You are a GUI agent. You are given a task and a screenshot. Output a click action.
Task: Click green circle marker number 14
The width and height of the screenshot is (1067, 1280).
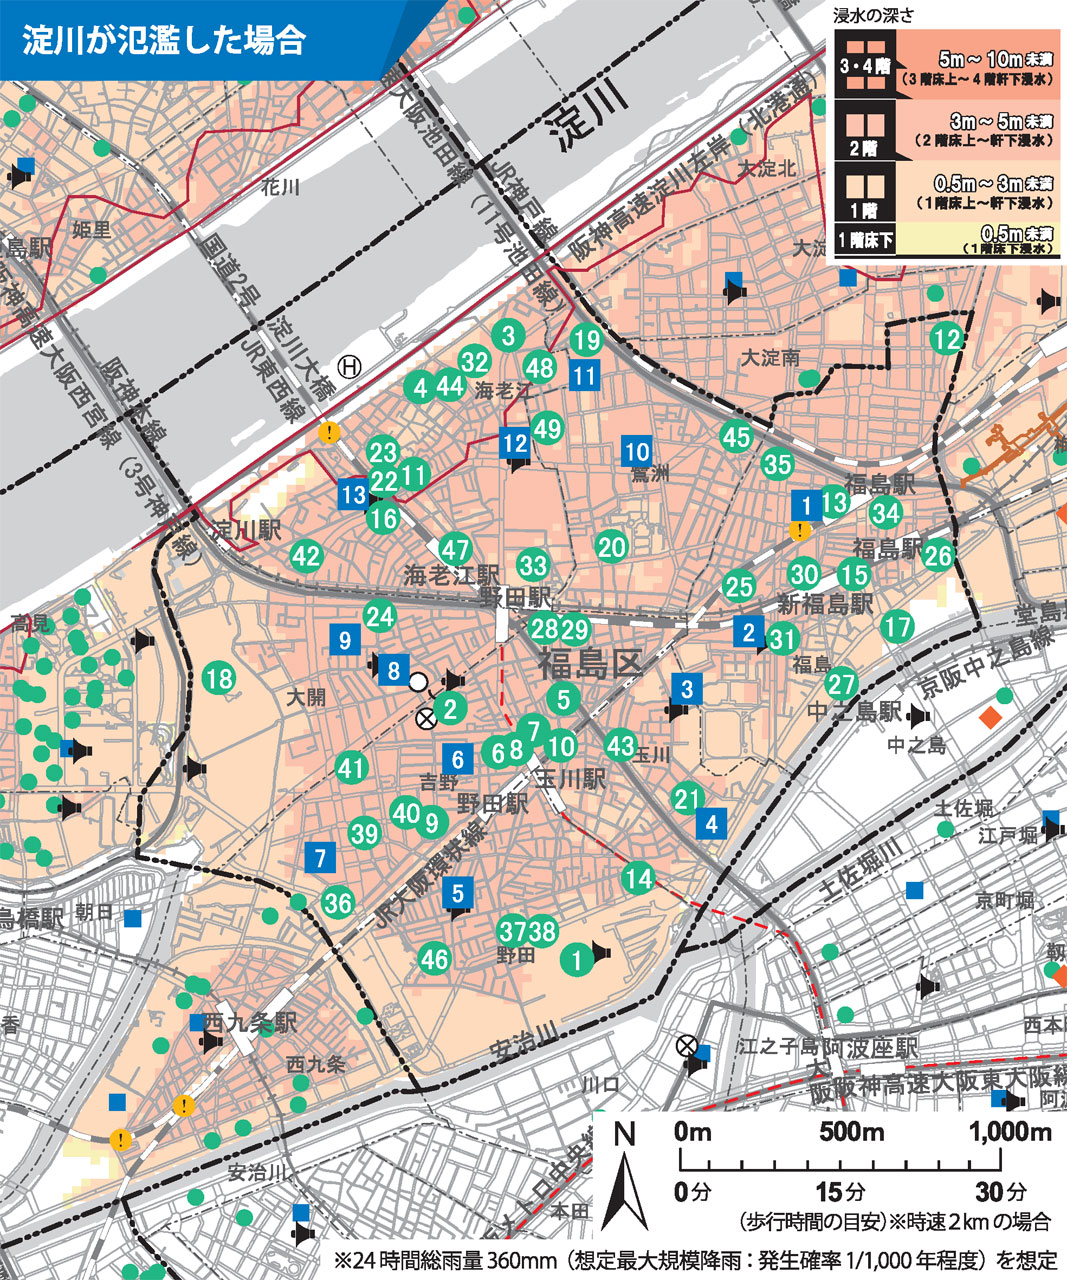[638, 879]
